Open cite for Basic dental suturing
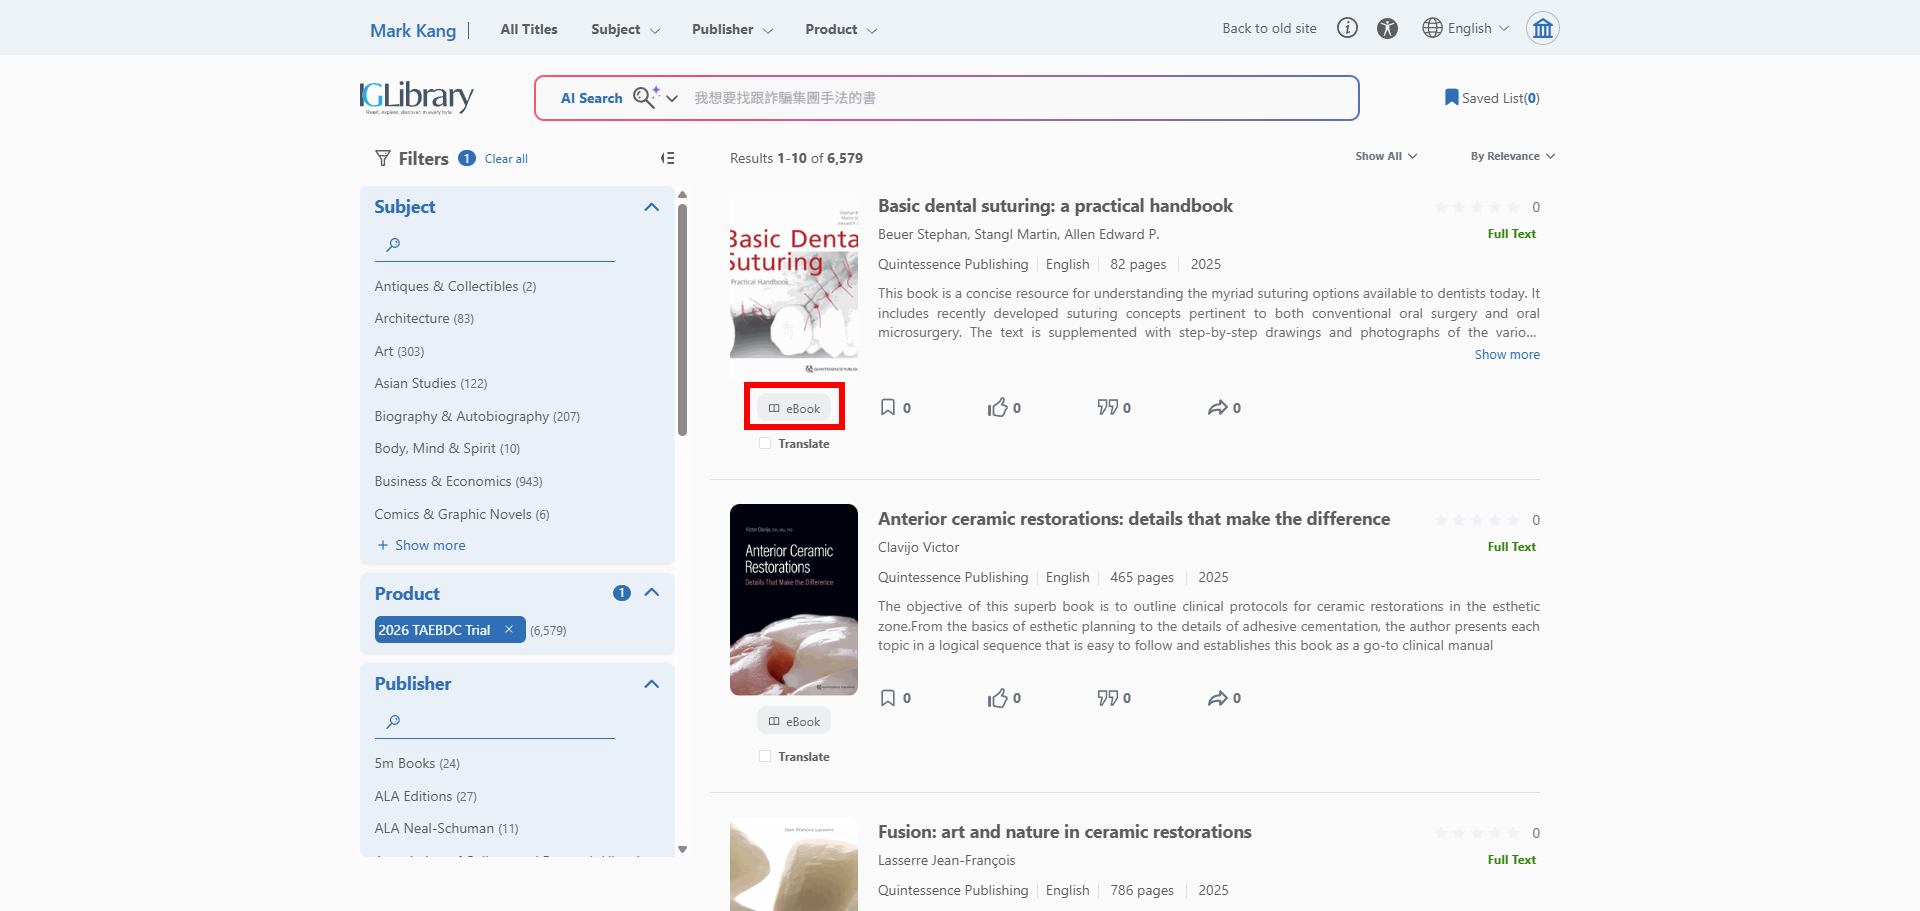 coord(1107,407)
